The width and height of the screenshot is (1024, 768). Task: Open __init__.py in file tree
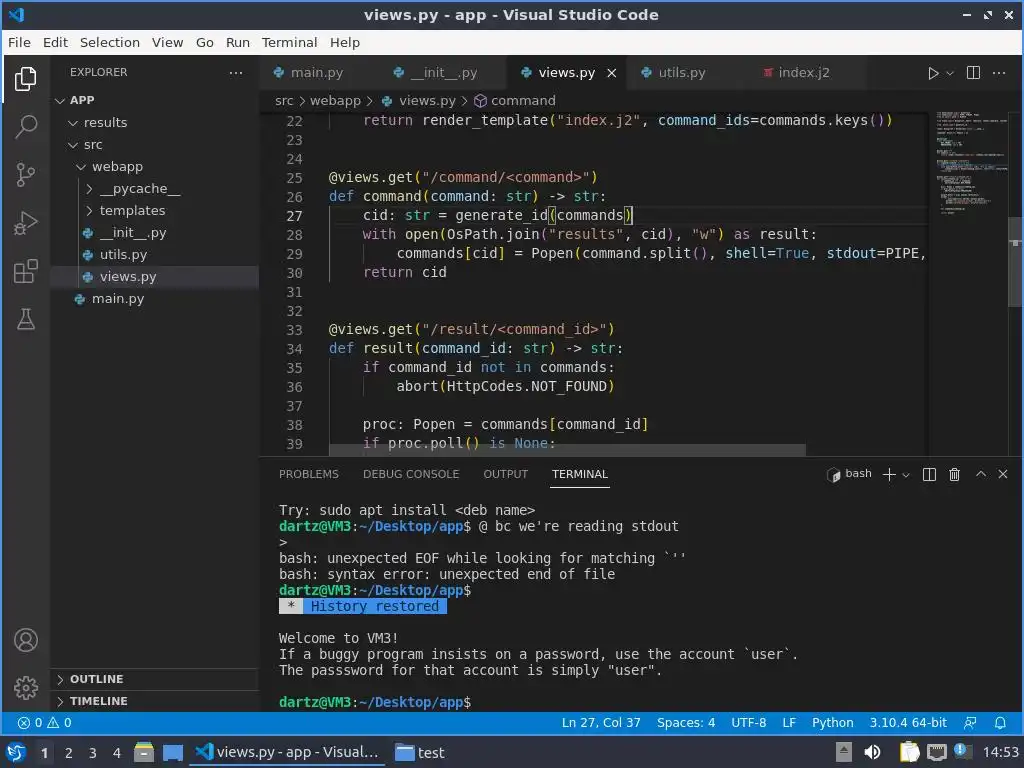[154, 232]
